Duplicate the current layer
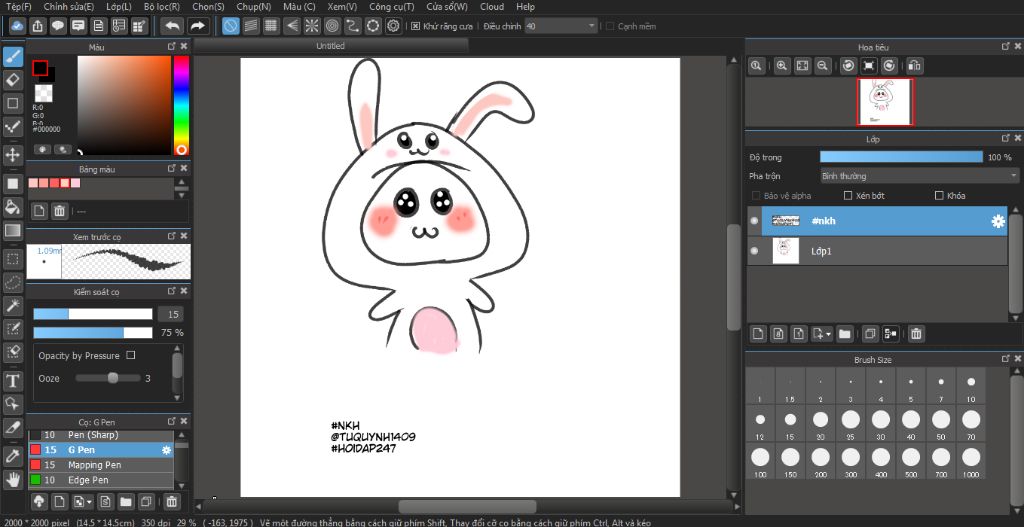This screenshot has width=1024, height=527. click(x=870, y=334)
